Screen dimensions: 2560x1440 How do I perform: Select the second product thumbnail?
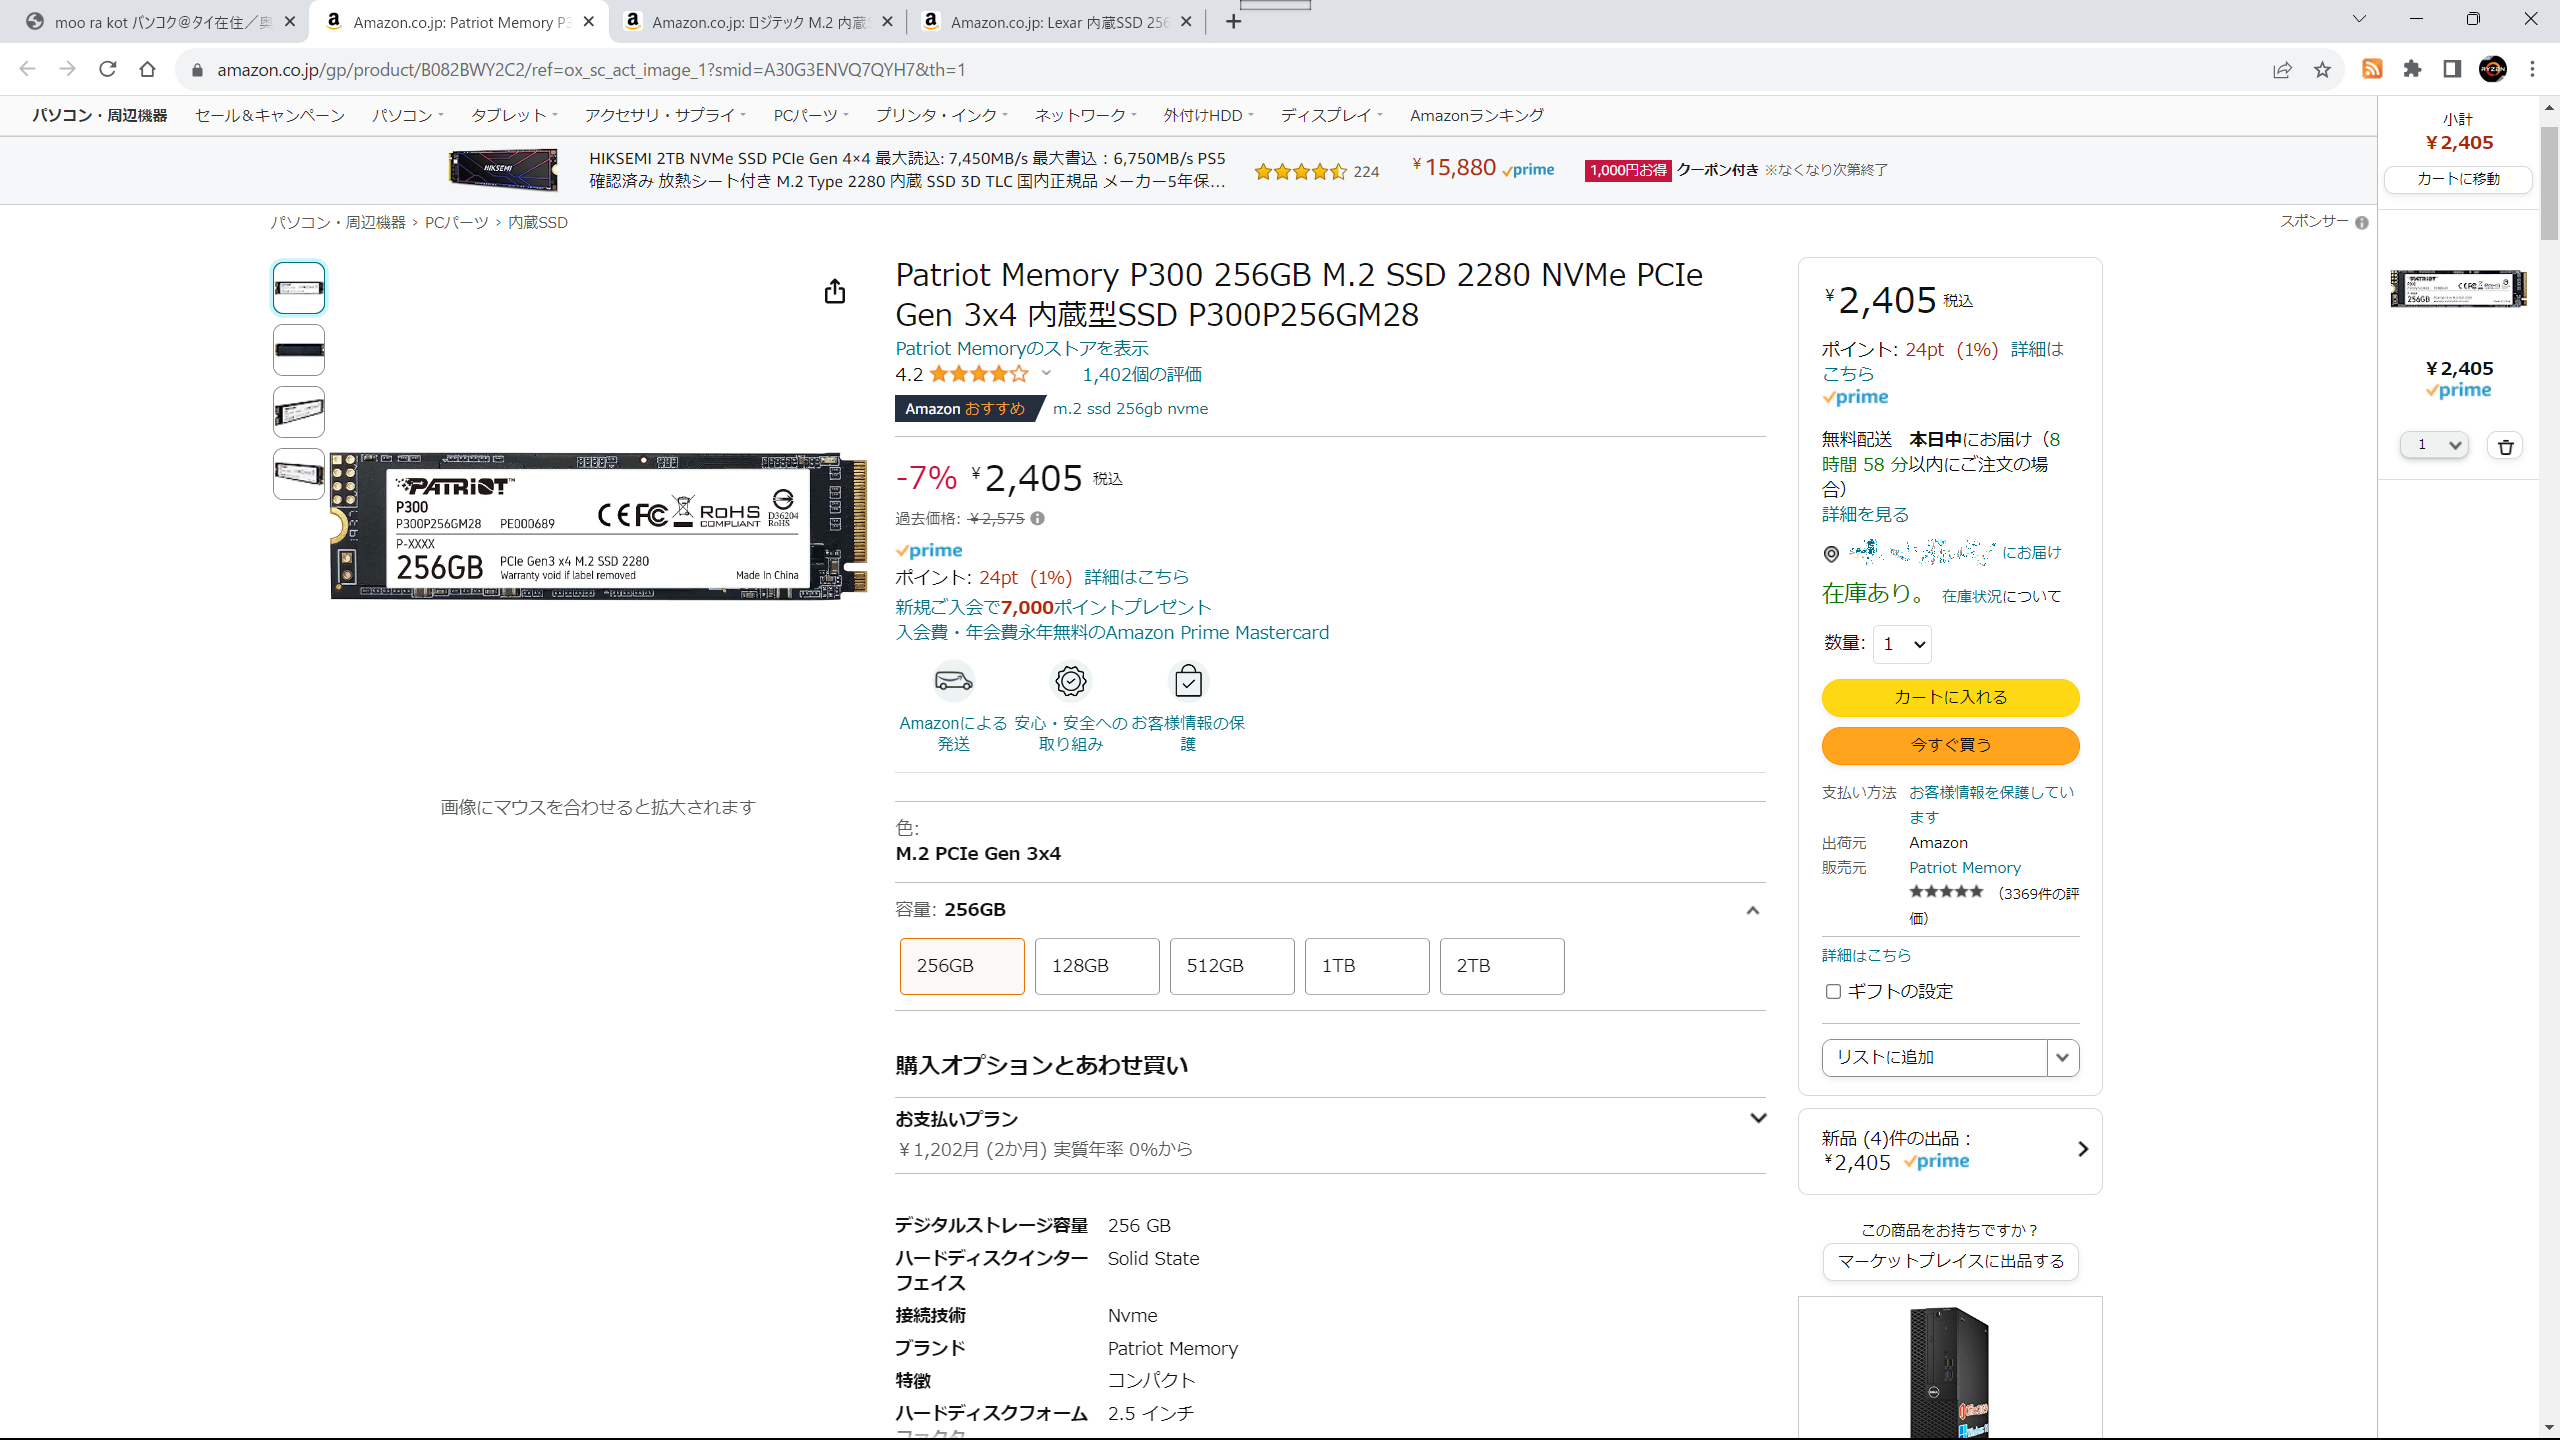point(299,350)
